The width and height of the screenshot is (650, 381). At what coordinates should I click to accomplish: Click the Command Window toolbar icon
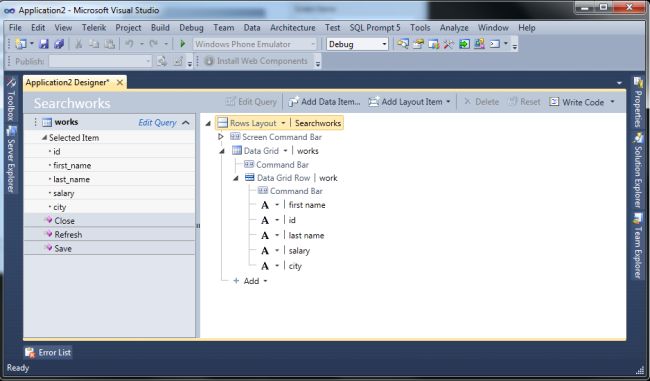click(495, 44)
